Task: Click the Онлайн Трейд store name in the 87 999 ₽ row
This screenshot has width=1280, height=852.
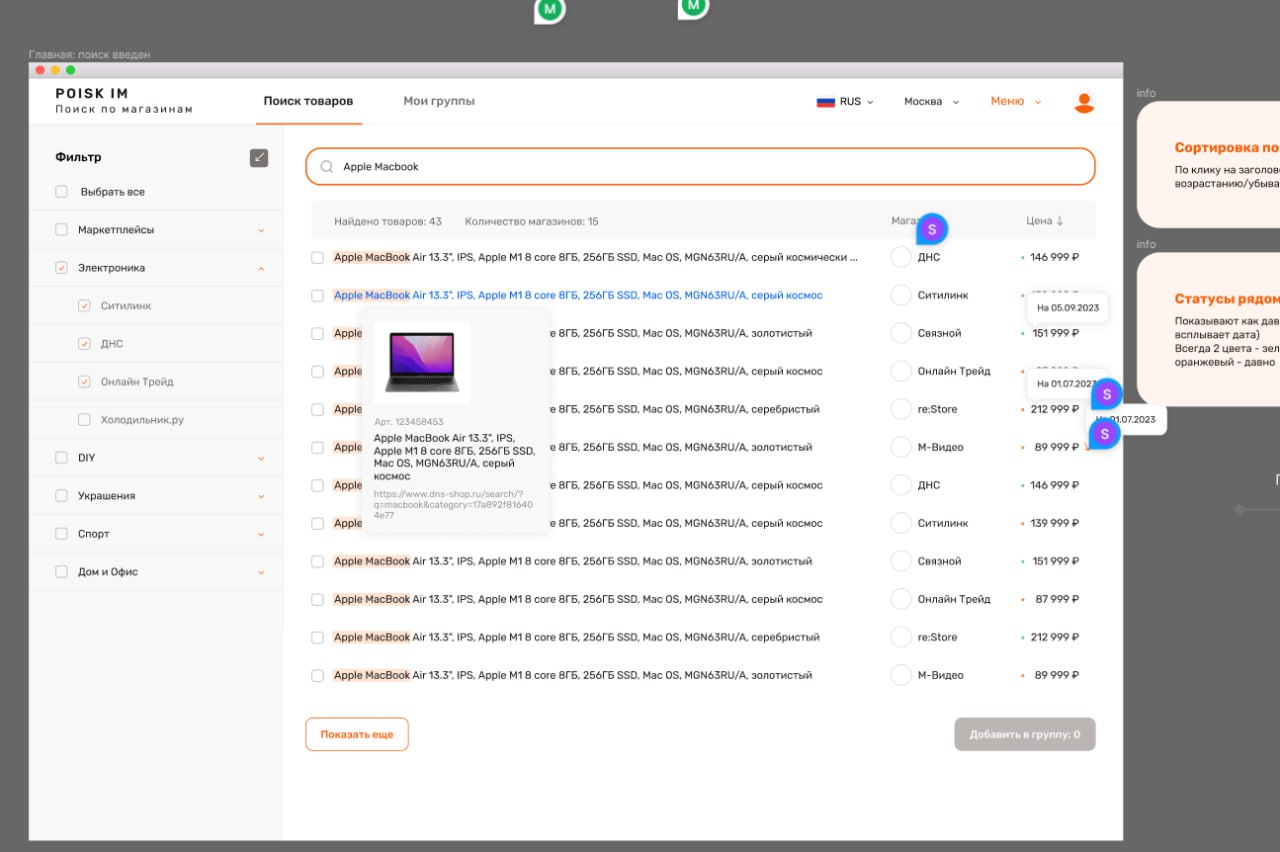Action: pyautogui.click(x=954, y=599)
